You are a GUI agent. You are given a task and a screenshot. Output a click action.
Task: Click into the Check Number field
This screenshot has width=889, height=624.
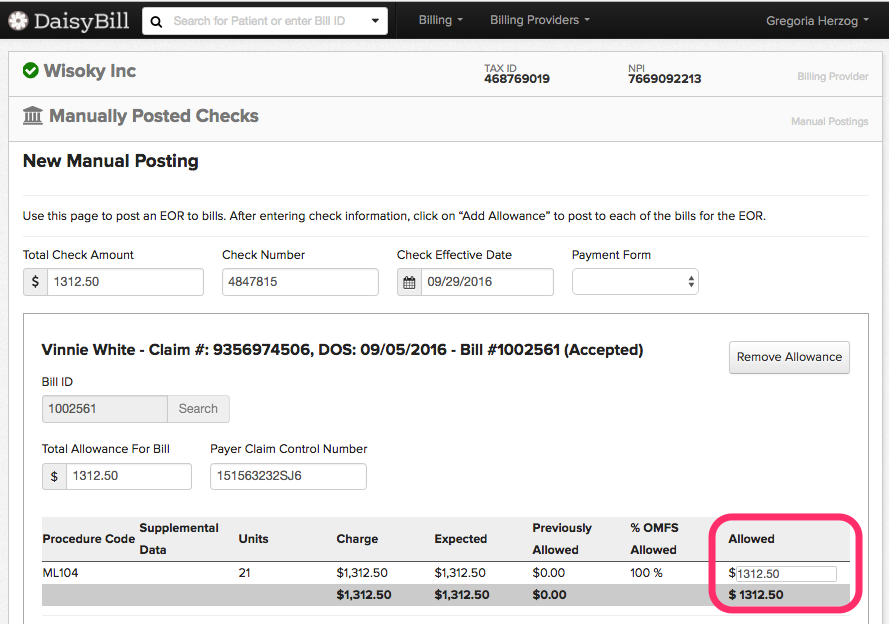[300, 282]
